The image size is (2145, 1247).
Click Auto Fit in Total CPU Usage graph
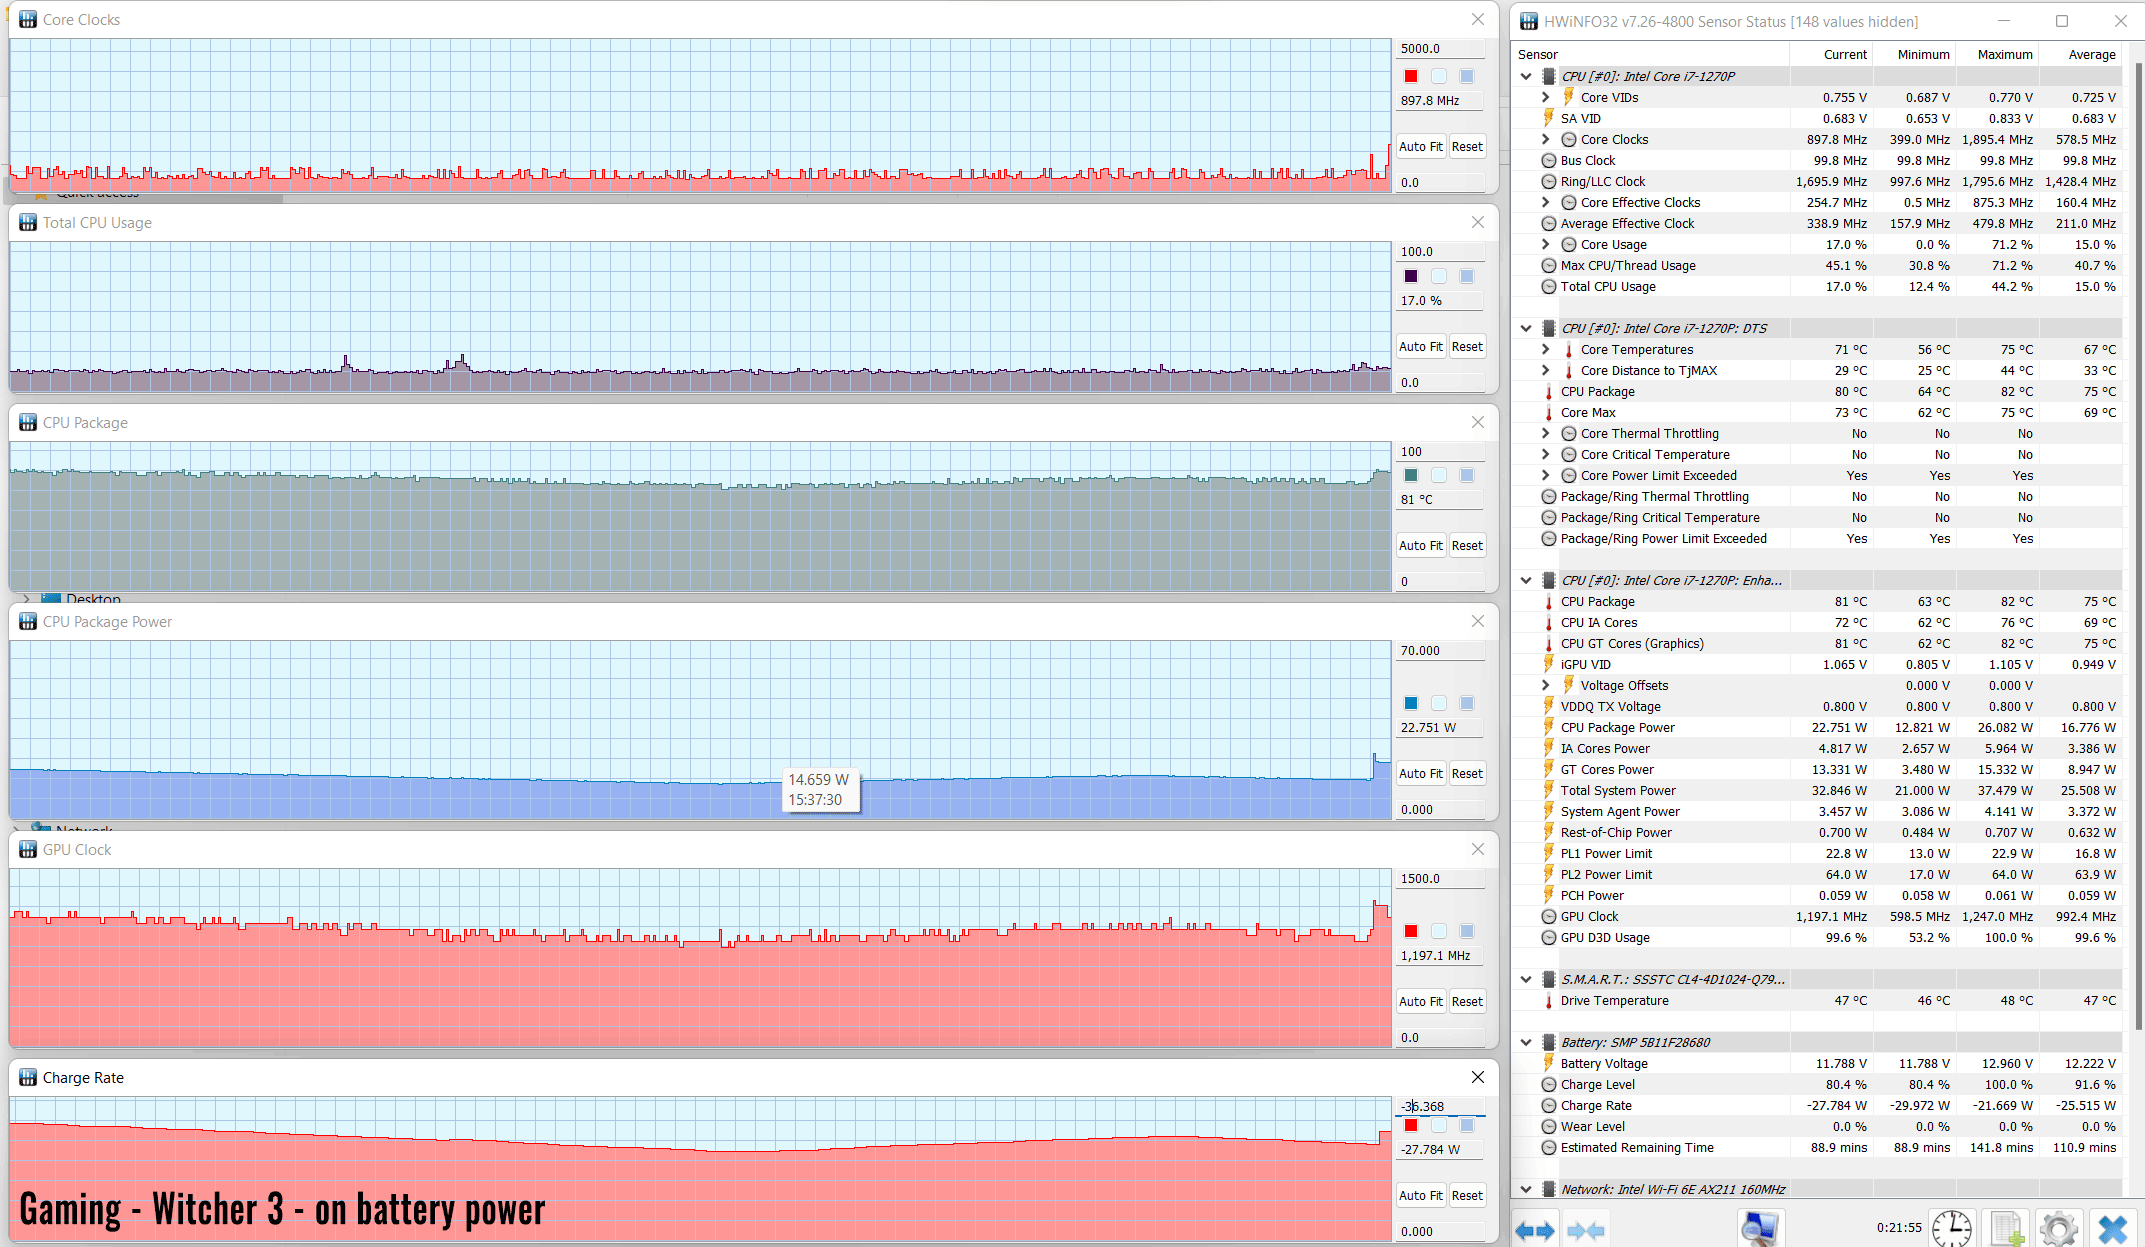pyautogui.click(x=1420, y=346)
